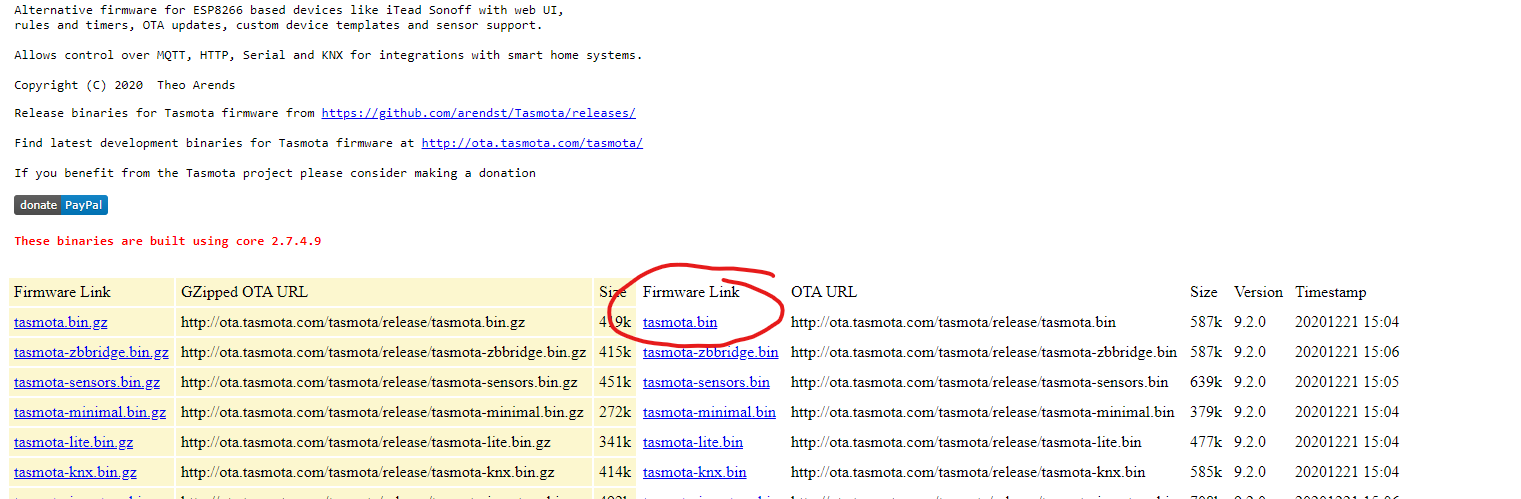Viewport: 1521px width, 499px height.
Task: Download tasmota-minimal.bin.gz firmware
Action: tap(90, 412)
